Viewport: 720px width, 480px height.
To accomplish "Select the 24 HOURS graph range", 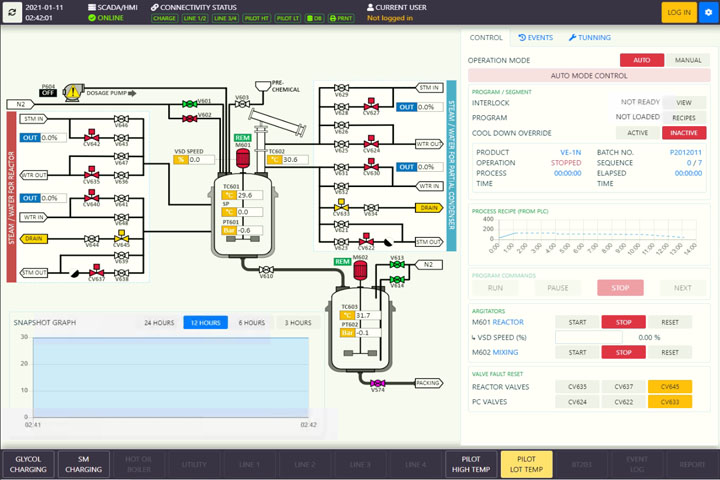I will [x=157, y=323].
